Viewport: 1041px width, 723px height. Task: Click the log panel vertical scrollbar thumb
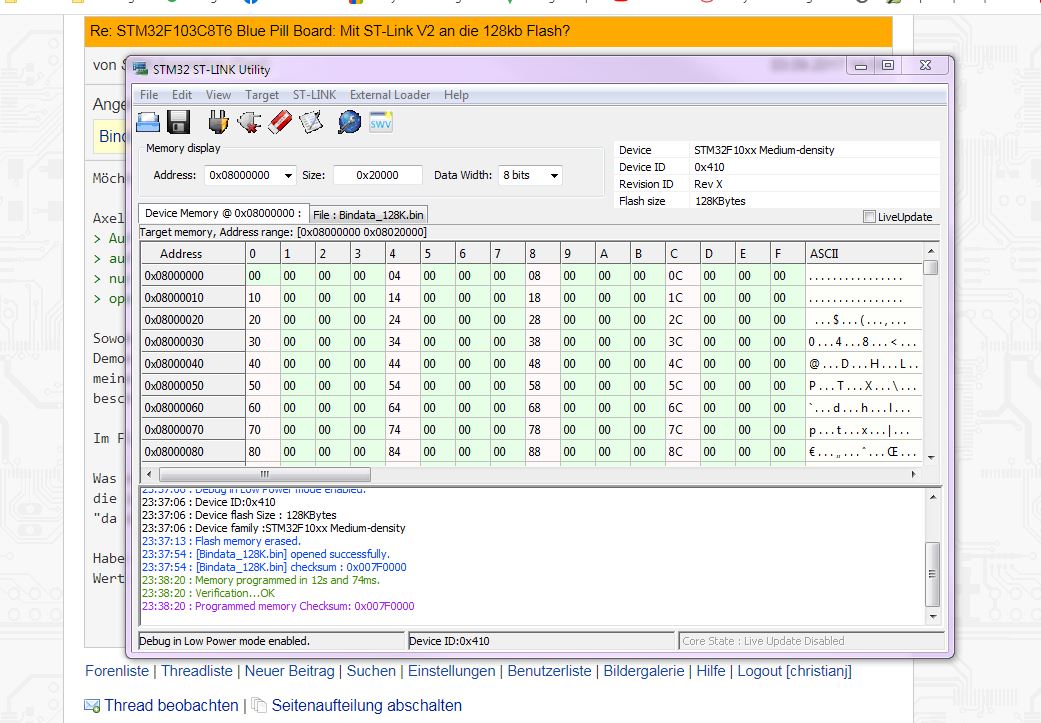pos(932,574)
